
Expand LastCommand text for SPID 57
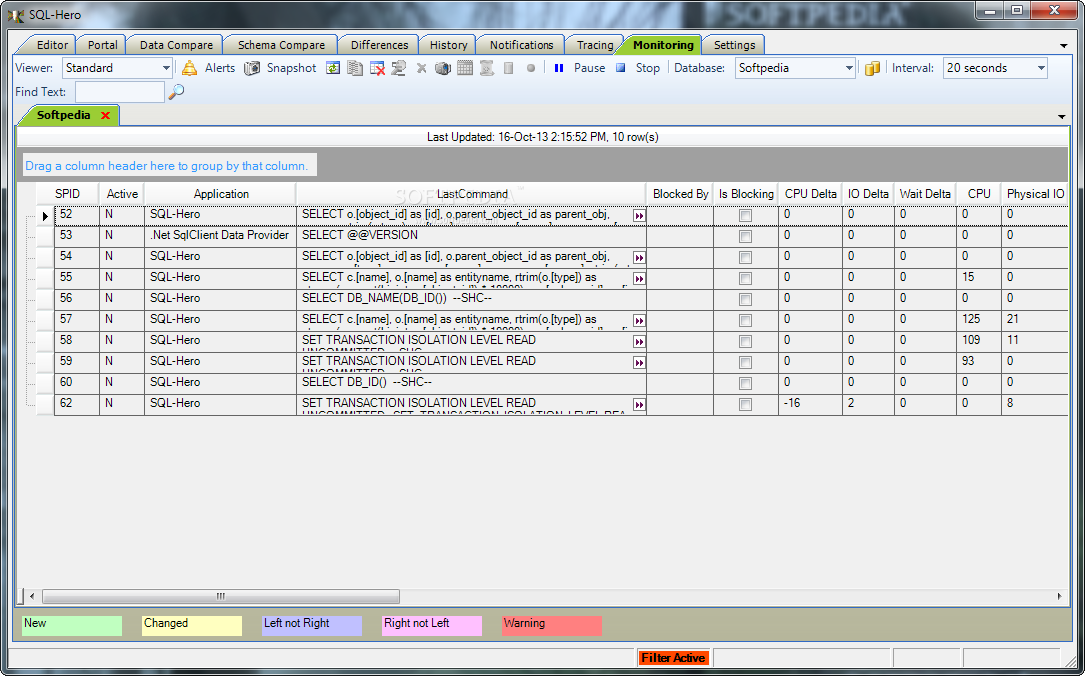click(x=639, y=320)
